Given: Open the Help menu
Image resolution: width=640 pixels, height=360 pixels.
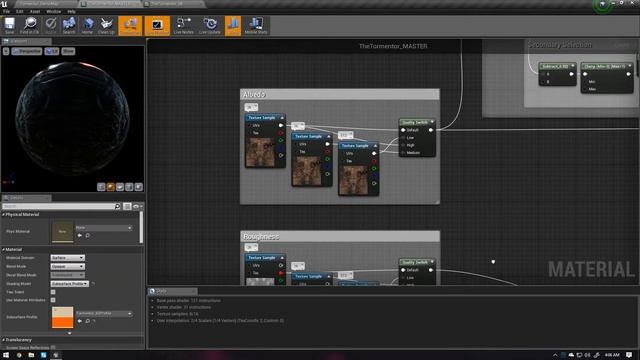Looking at the screenshot, I should (x=71, y=11).
